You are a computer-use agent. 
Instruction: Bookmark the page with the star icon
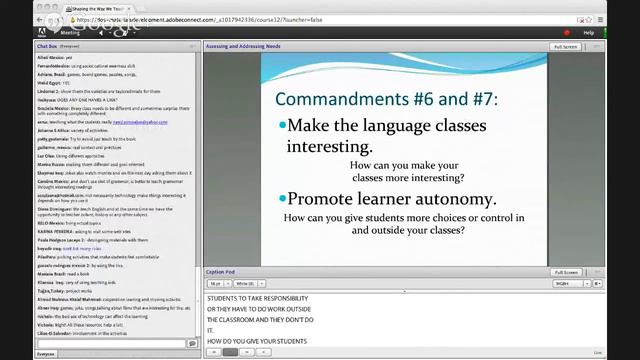589,20
